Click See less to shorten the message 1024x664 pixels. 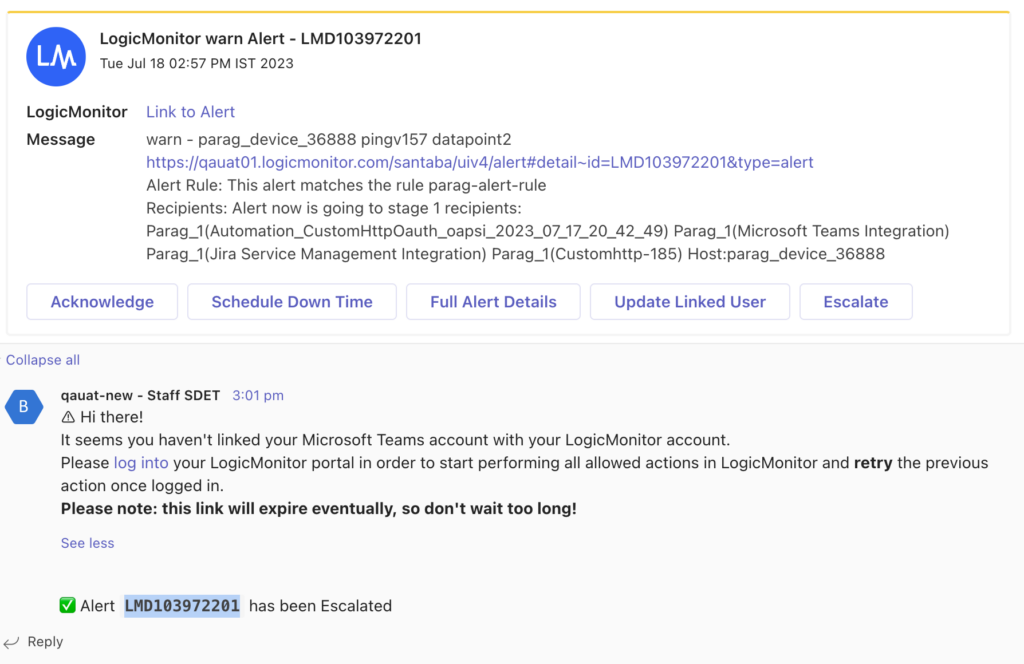88,543
